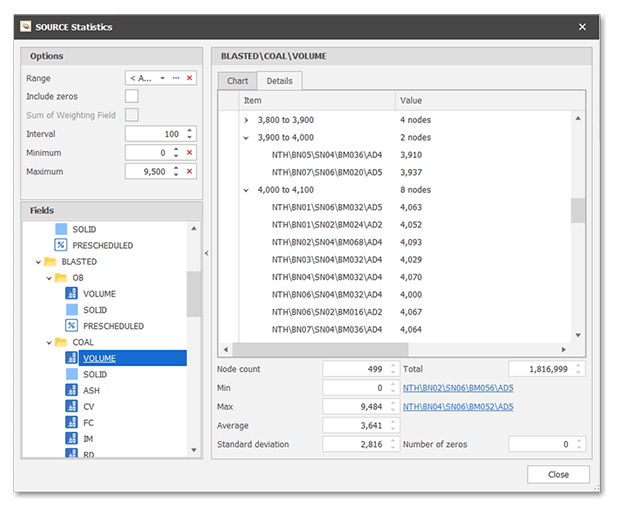
Task: Select row NTH\BN07\SN06\BM020\AD5
Action: 327,172
